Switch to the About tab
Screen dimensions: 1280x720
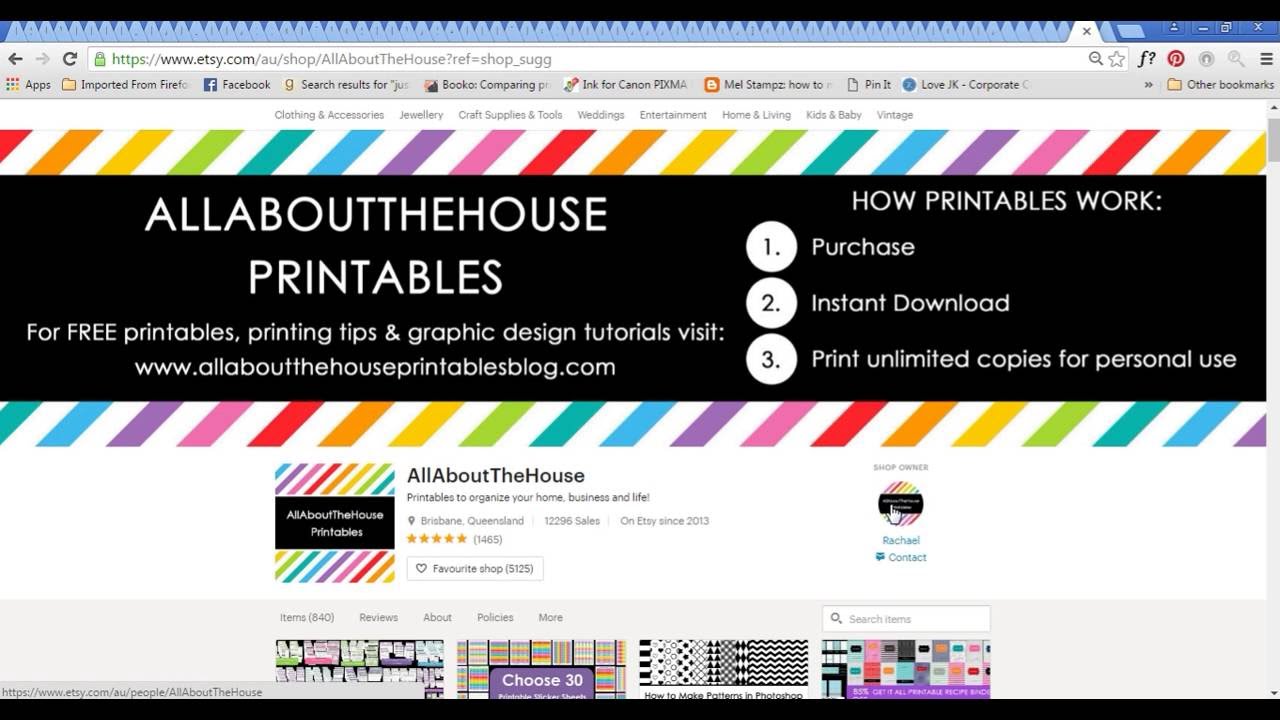click(437, 618)
